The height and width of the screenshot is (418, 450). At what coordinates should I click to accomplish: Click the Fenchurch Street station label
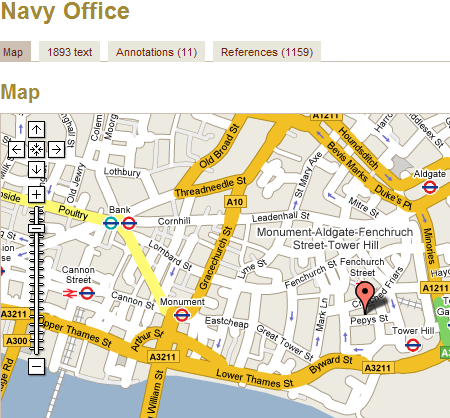(362, 267)
